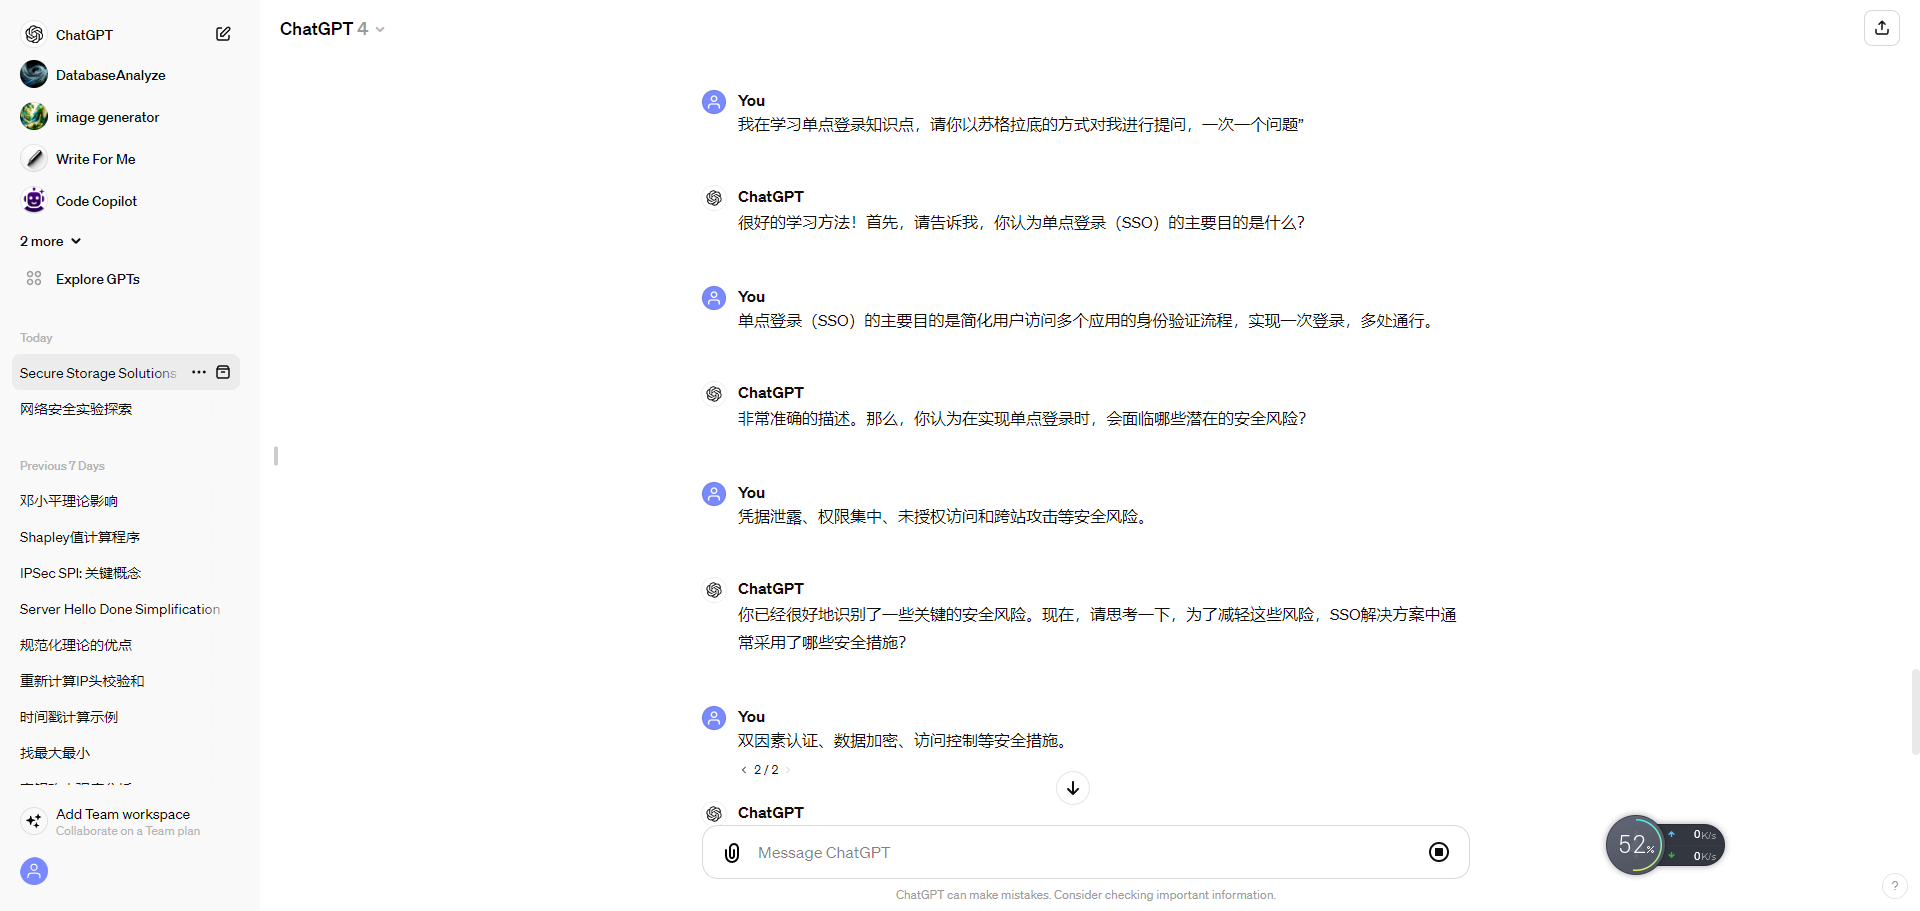
Task: Open the user profile avatar in sidebar
Action: (34, 871)
